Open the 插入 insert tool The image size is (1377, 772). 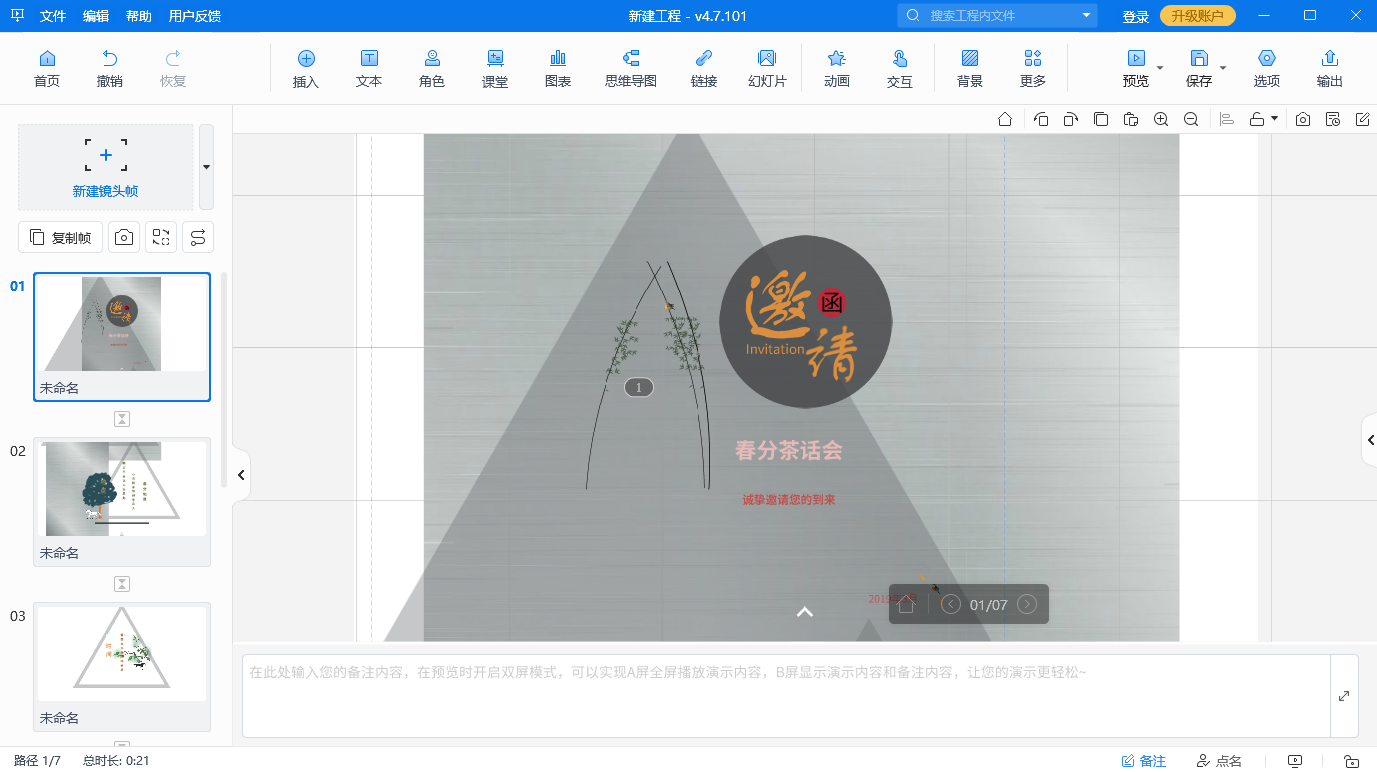pyautogui.click(x=306, y=68)
